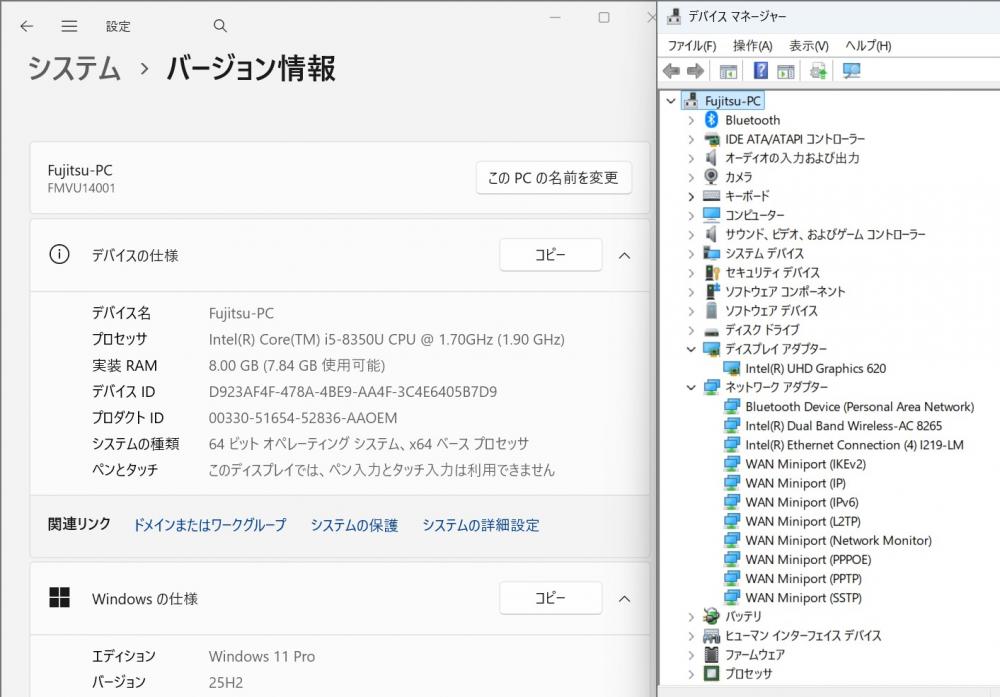The image size is (1000, 697).
Task: Click the バッテリ battery icon
Action: pos(711,616)
